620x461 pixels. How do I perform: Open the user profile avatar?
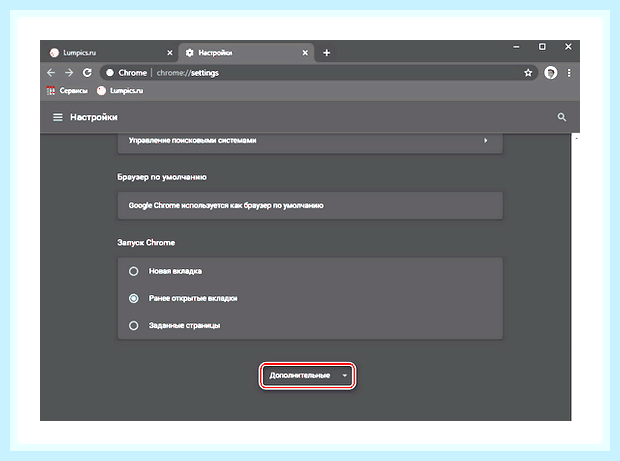[550, 73]
